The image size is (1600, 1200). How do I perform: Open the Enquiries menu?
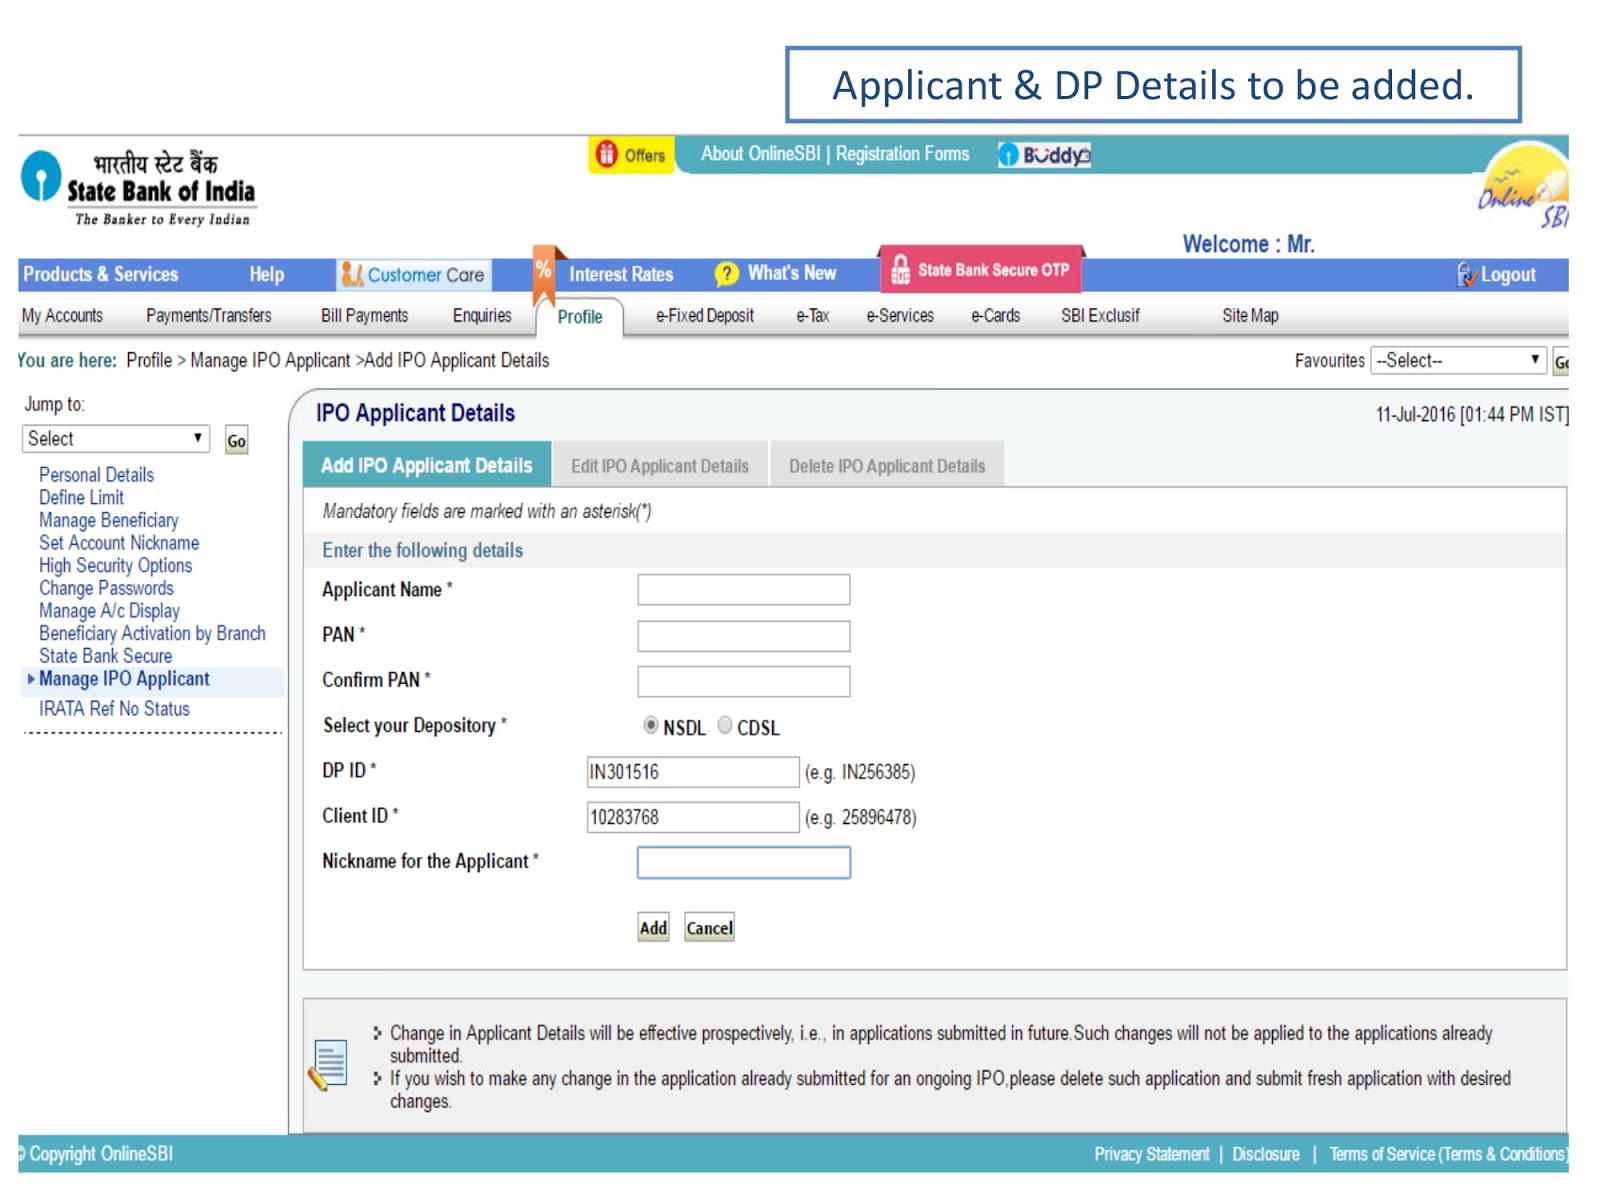pyautogui.click(x=482, y=316)
